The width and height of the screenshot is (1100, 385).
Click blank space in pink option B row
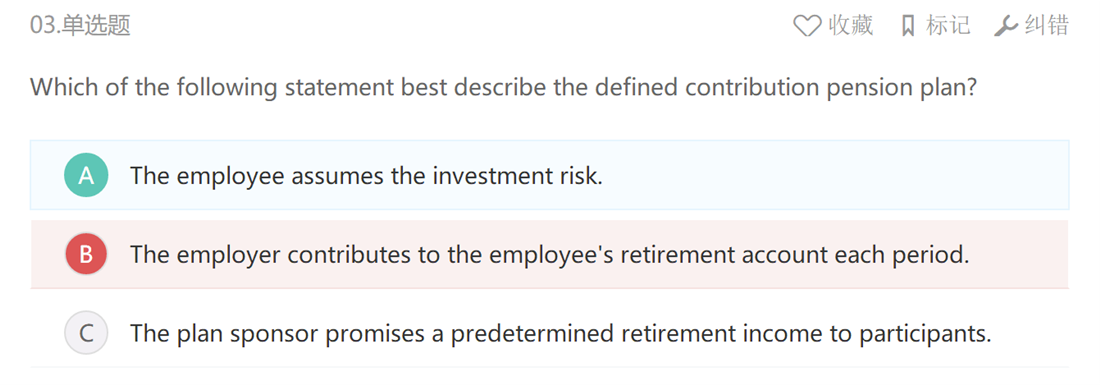[1021, 254]
